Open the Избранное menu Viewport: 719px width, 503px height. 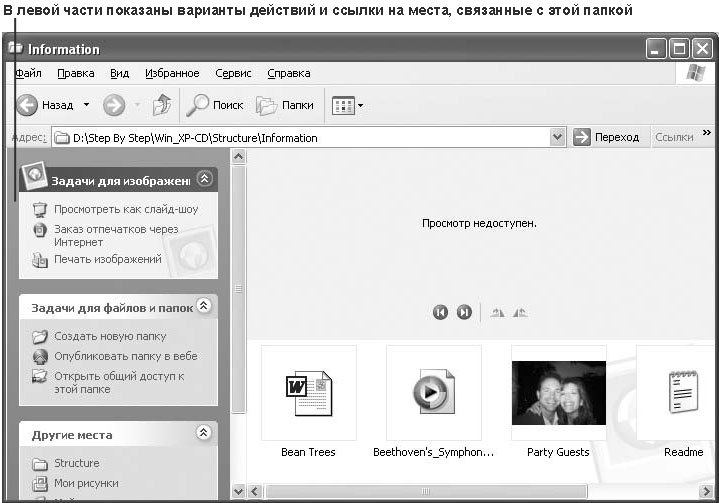point(172,73)
